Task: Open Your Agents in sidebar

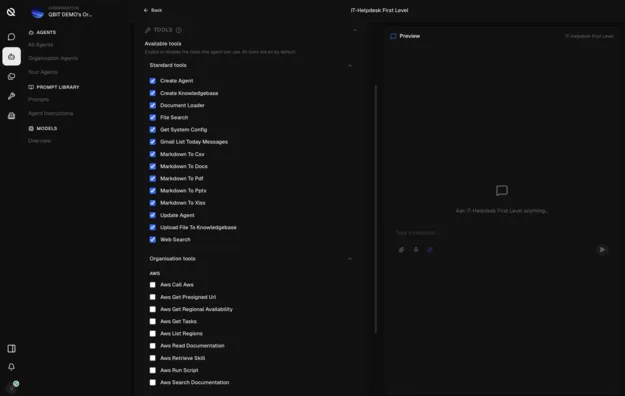Action: (43, 72)
